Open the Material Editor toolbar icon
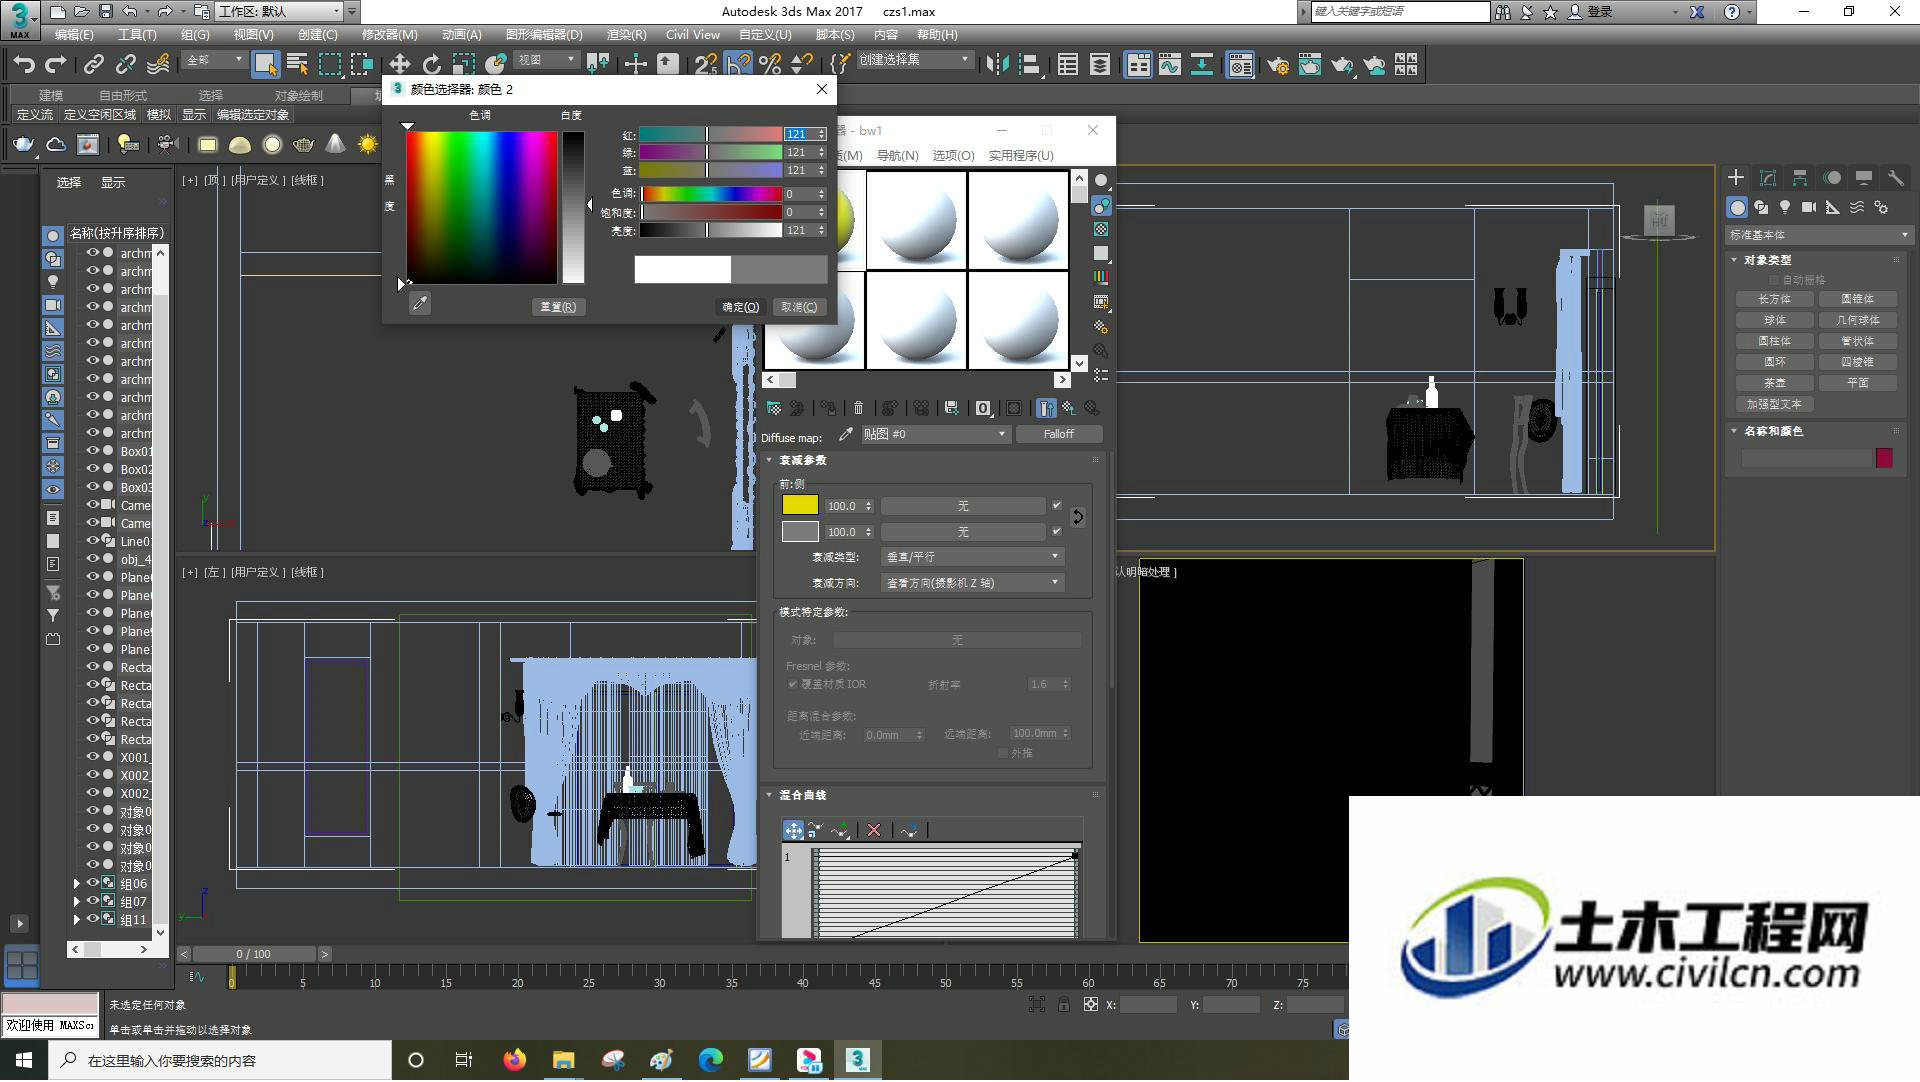 click(x=1240, y=65)
